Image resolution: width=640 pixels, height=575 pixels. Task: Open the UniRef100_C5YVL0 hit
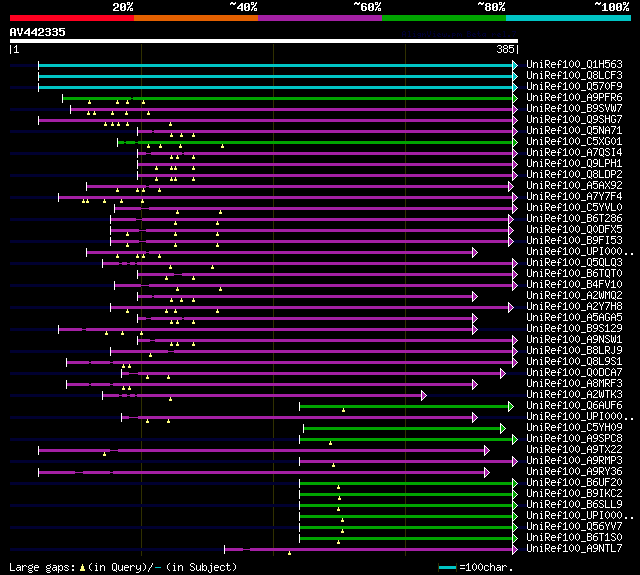tap(574, 208)
